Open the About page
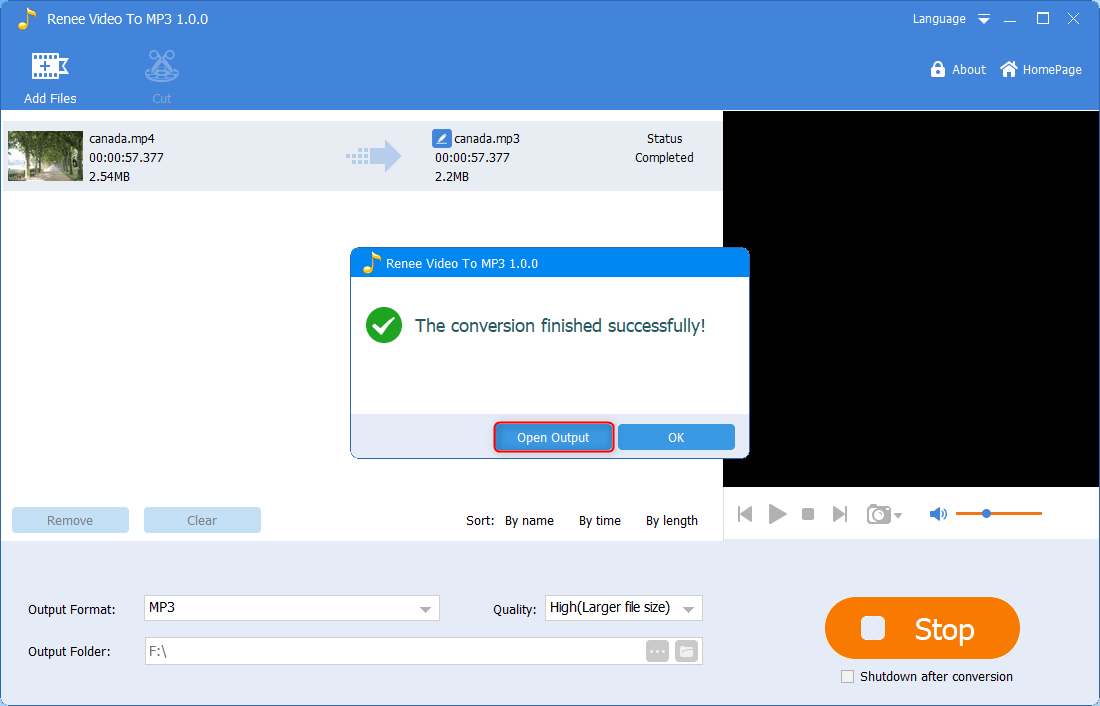This screenshot has width=1100, height=706. (x=958, y=70)
